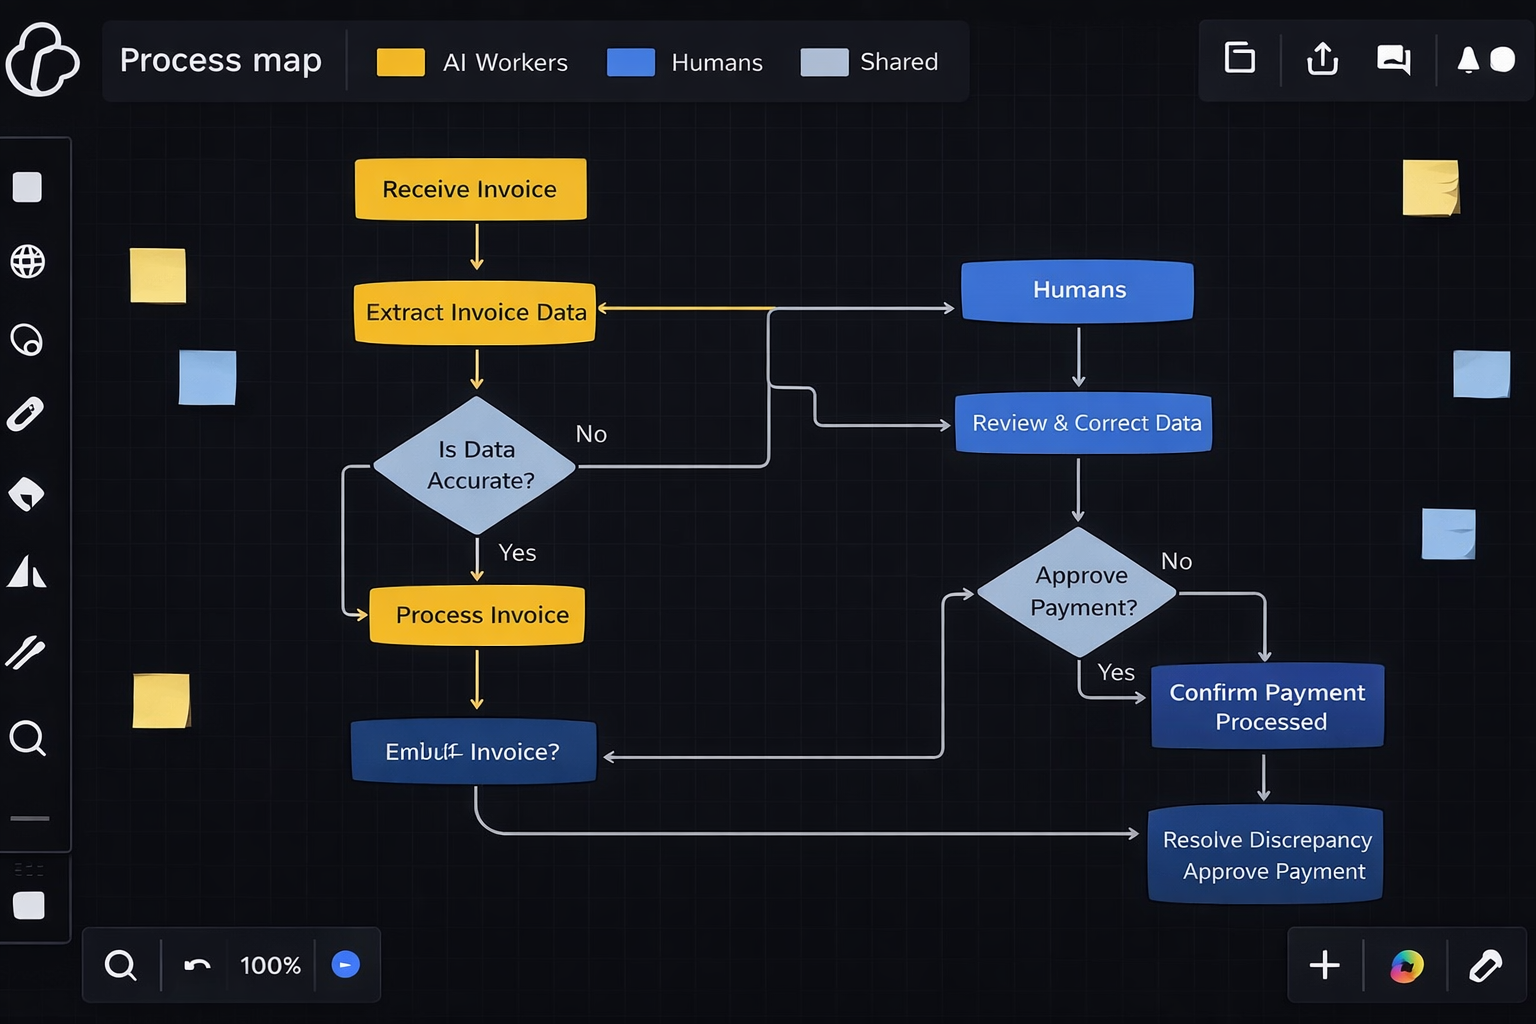This screenshot has width=1536, height=1024.
Task: Select the Shapes tool in the sidebar
Action: (x=28, y=572)
